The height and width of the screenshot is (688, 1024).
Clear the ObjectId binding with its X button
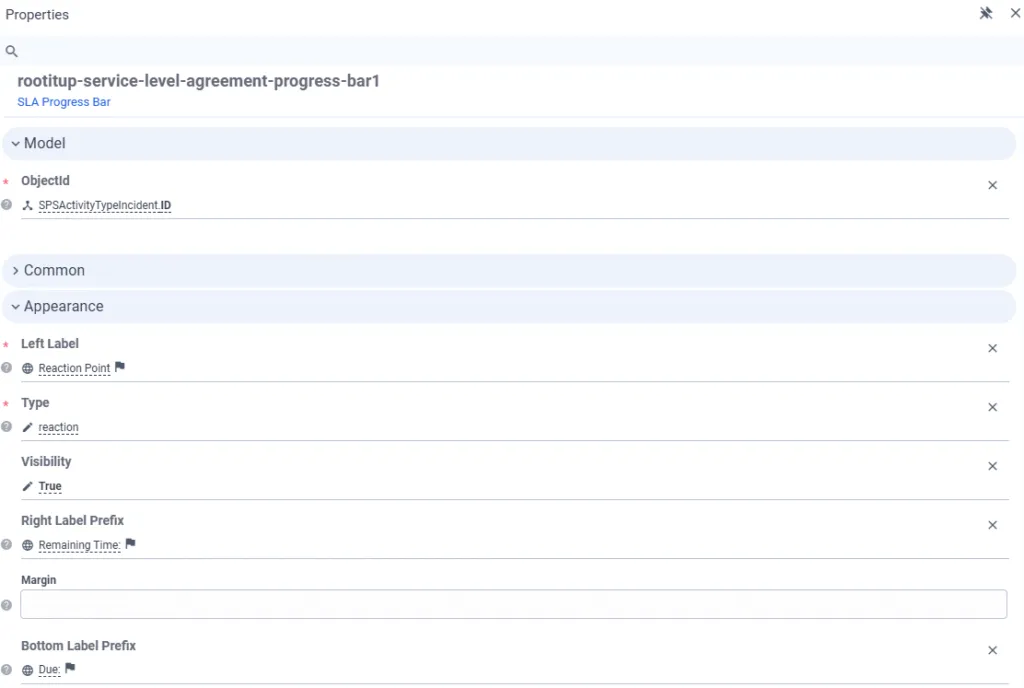[x=992, y=185]
